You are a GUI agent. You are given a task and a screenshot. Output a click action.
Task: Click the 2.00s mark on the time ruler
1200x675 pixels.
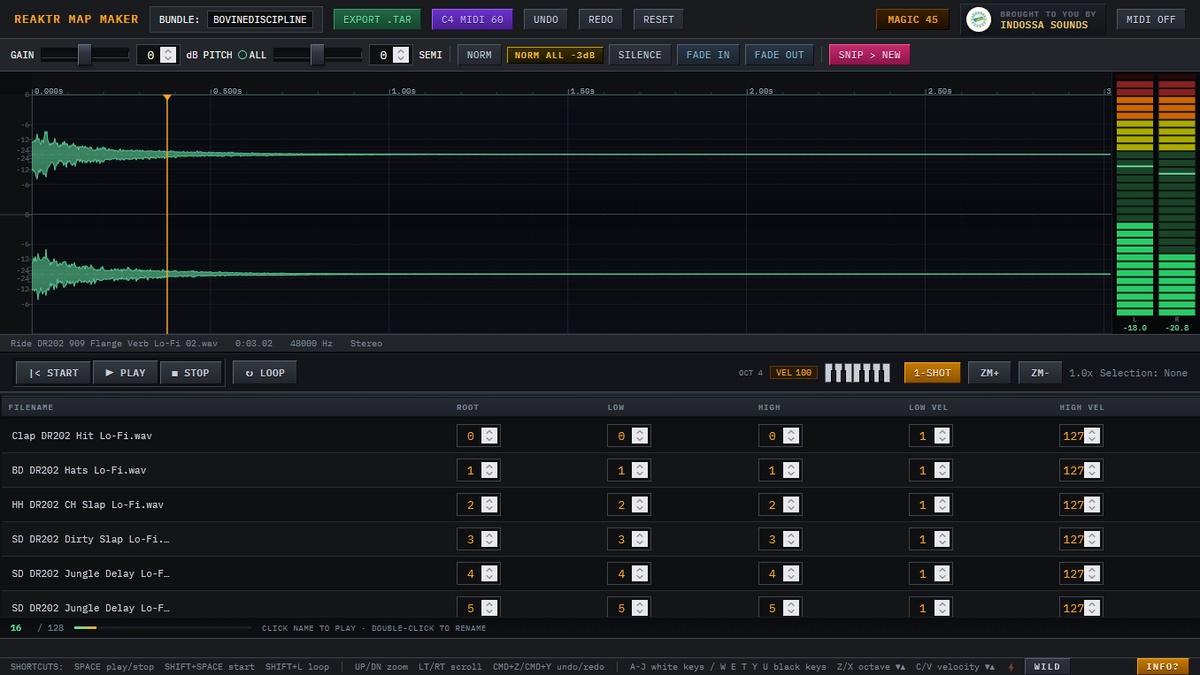pyautogui.click(x=761, y=91)
